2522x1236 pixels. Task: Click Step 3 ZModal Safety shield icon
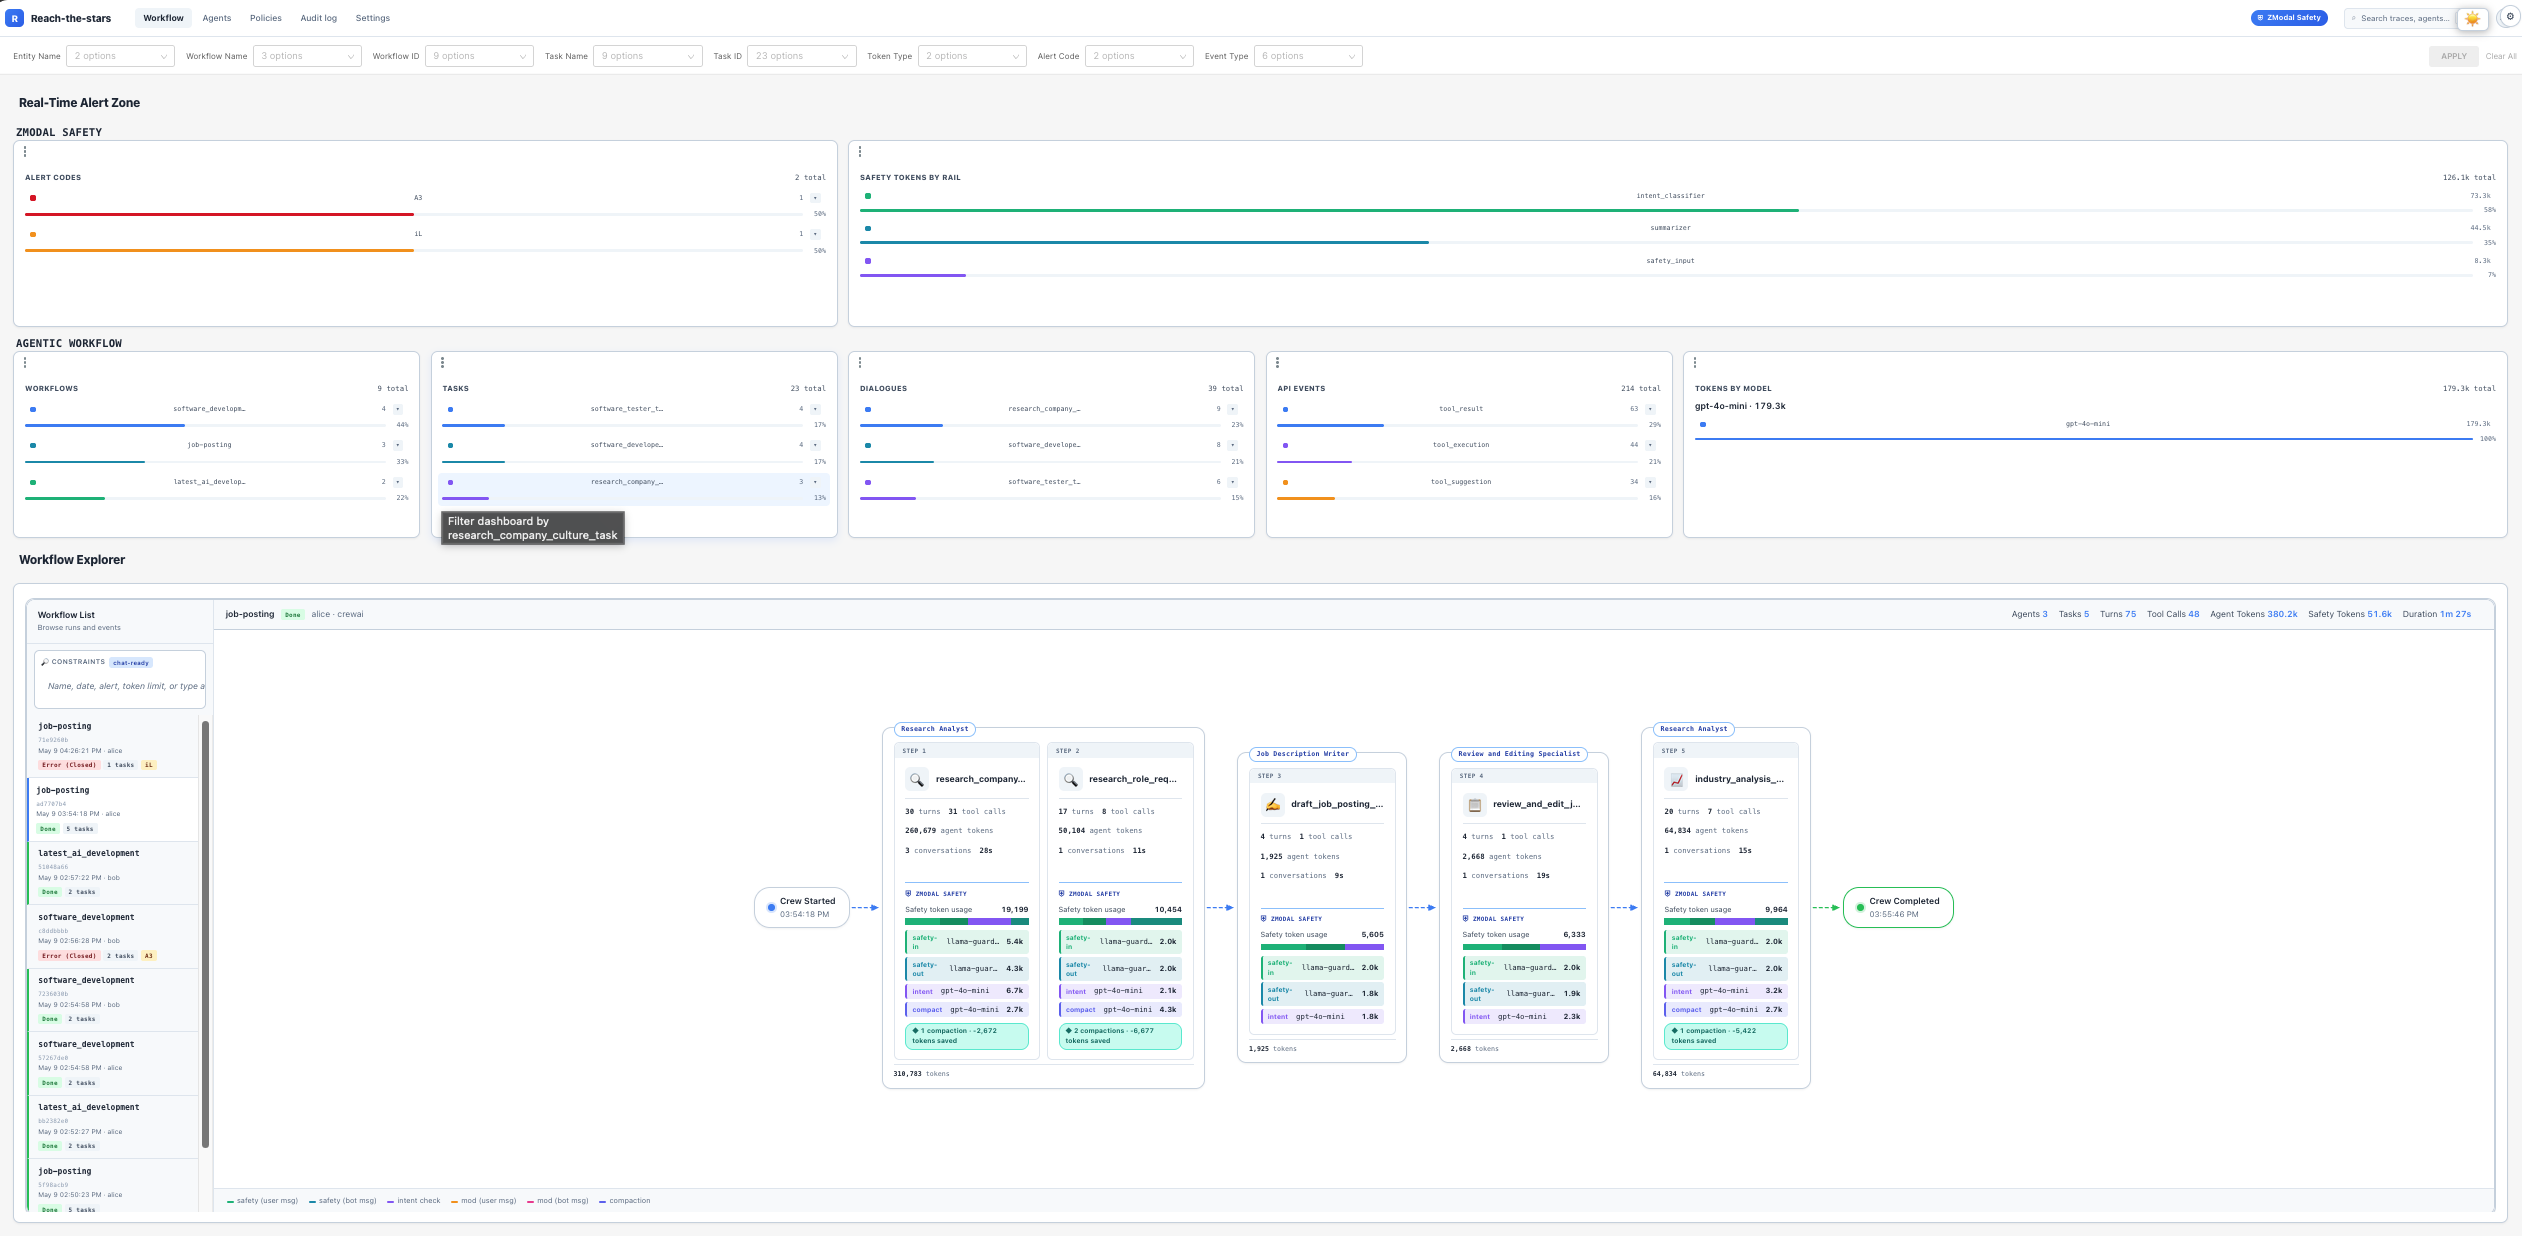coord(1263,918)
